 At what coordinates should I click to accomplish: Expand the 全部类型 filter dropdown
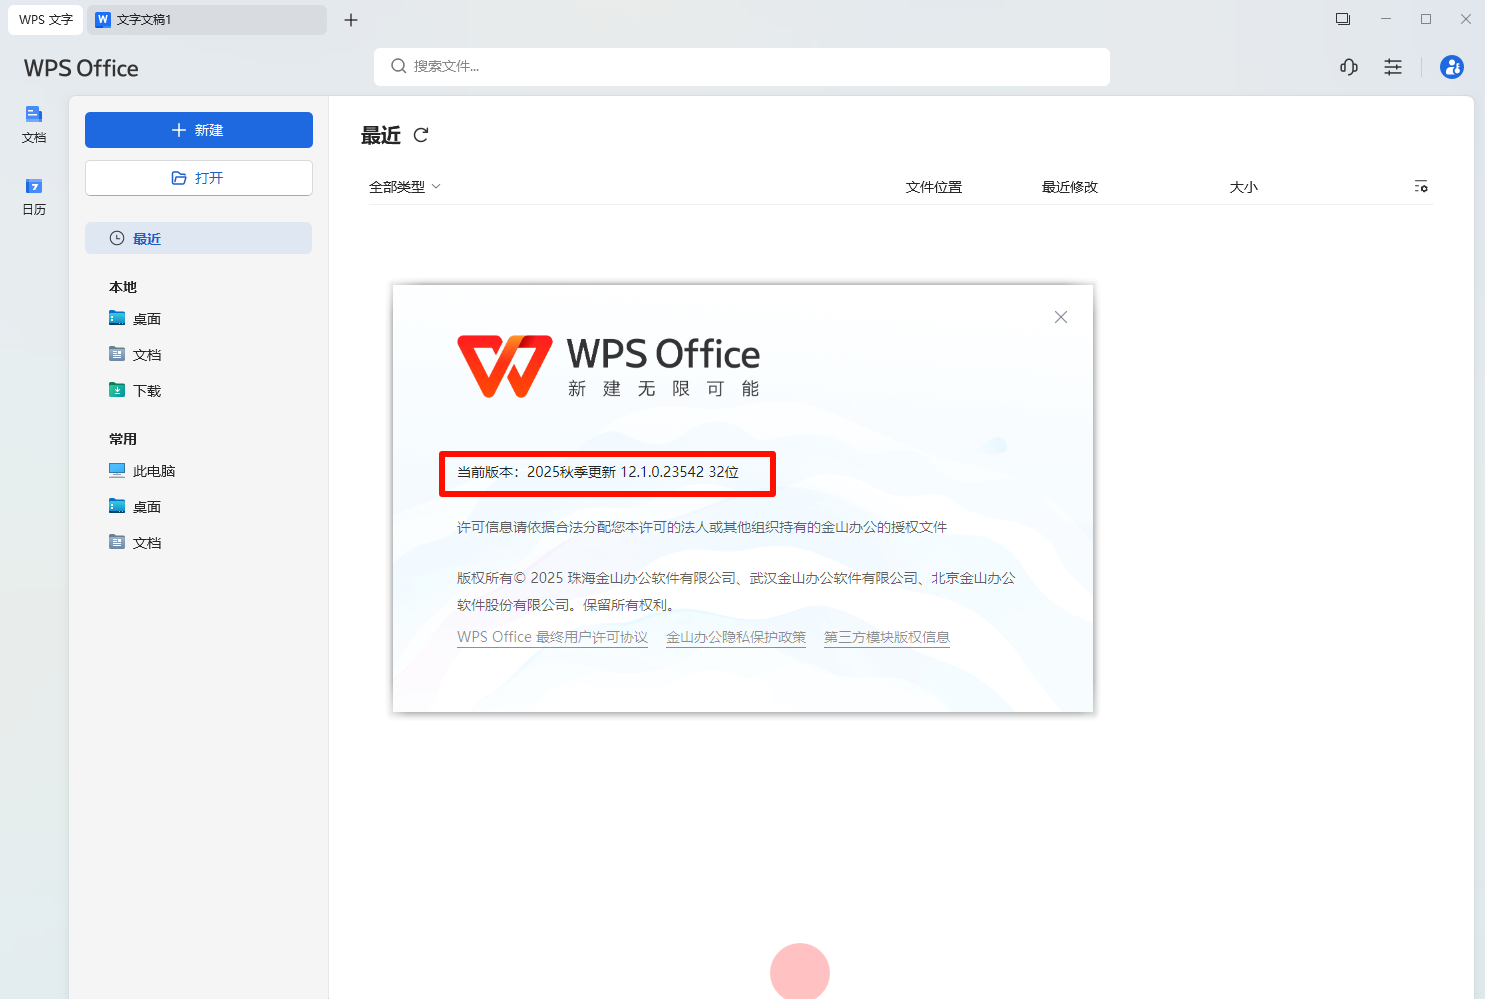[x=404, y=186]
